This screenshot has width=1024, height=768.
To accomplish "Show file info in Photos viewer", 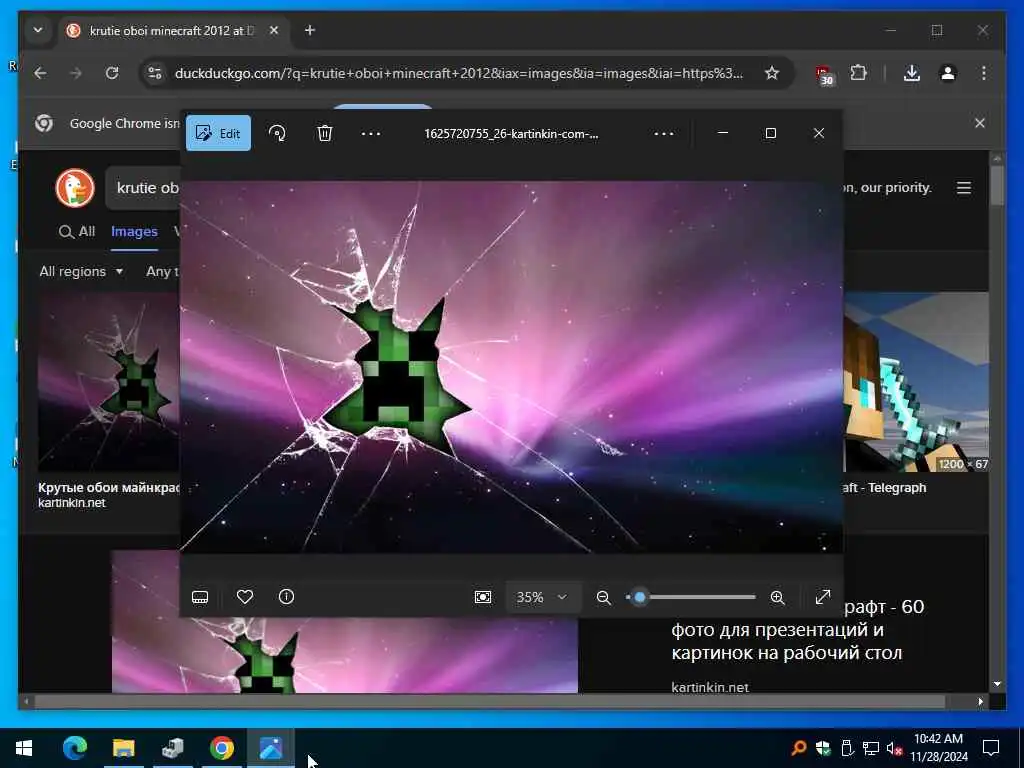I will [286, 597].
